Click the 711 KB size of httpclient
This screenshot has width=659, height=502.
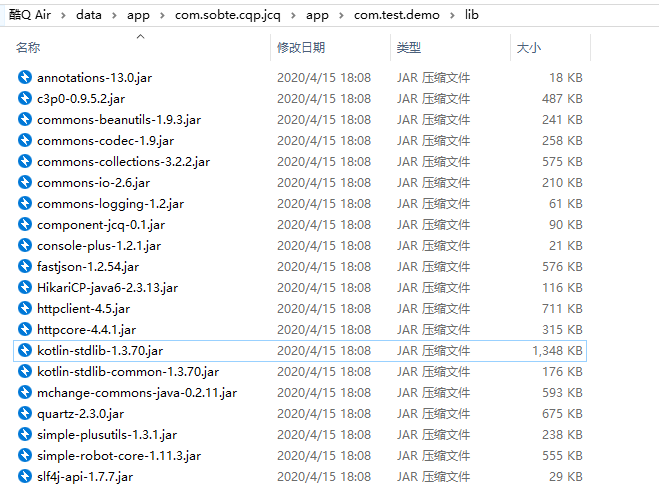(x=562, y=309)
